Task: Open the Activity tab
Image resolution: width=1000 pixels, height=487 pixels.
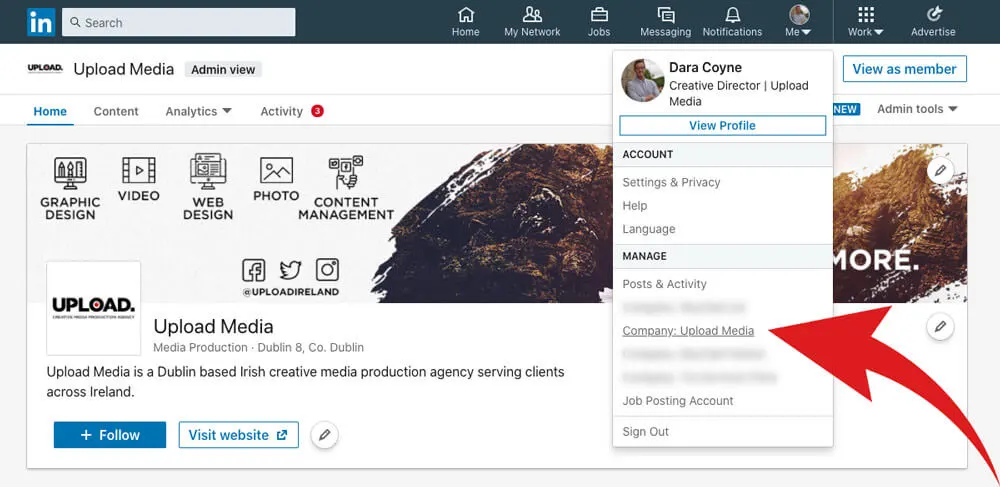Action: coord(281,111)
